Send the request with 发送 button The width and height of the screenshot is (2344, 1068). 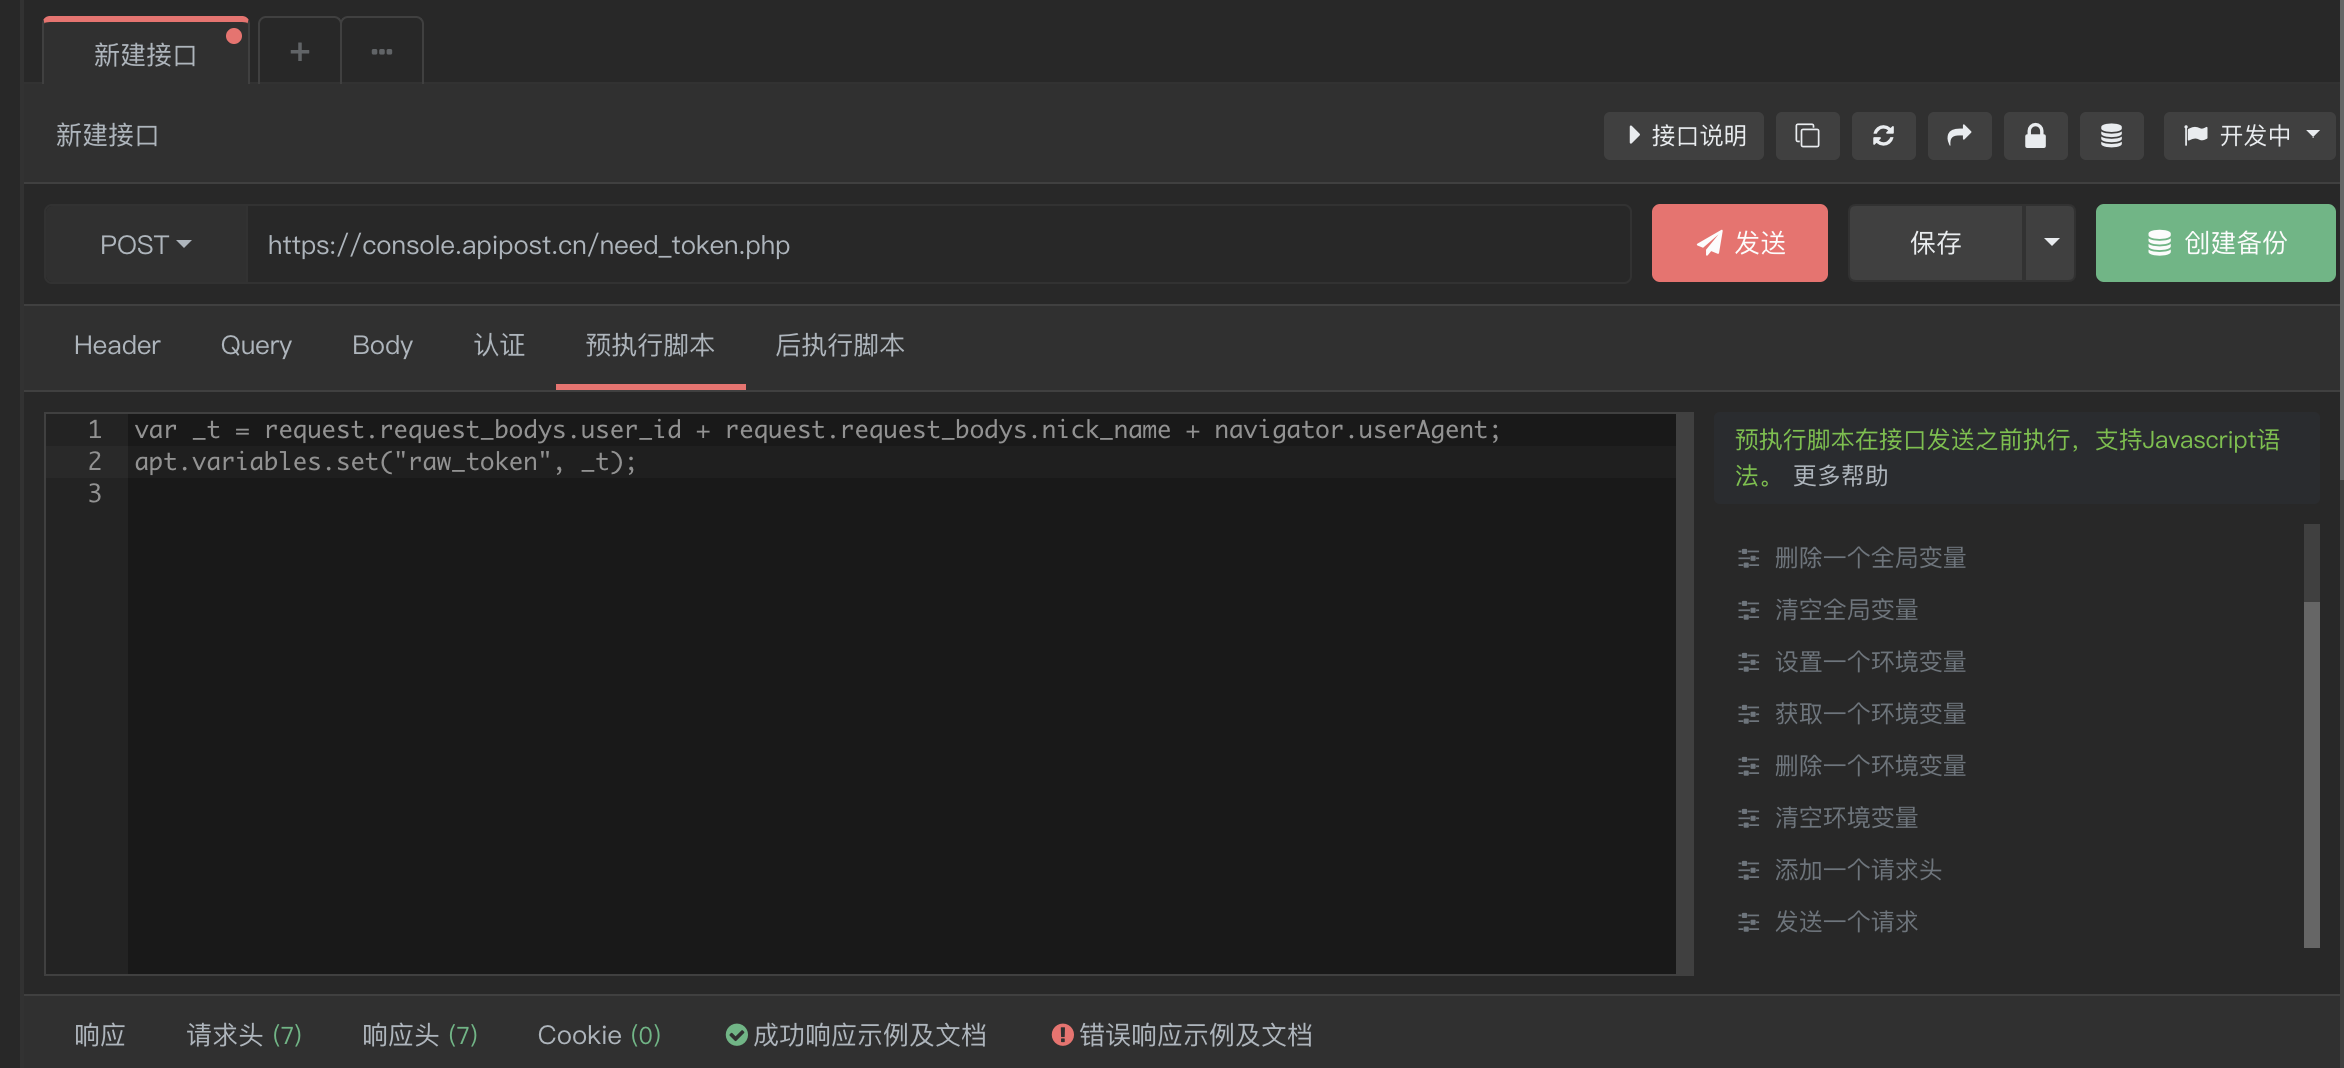point(1739,243)
